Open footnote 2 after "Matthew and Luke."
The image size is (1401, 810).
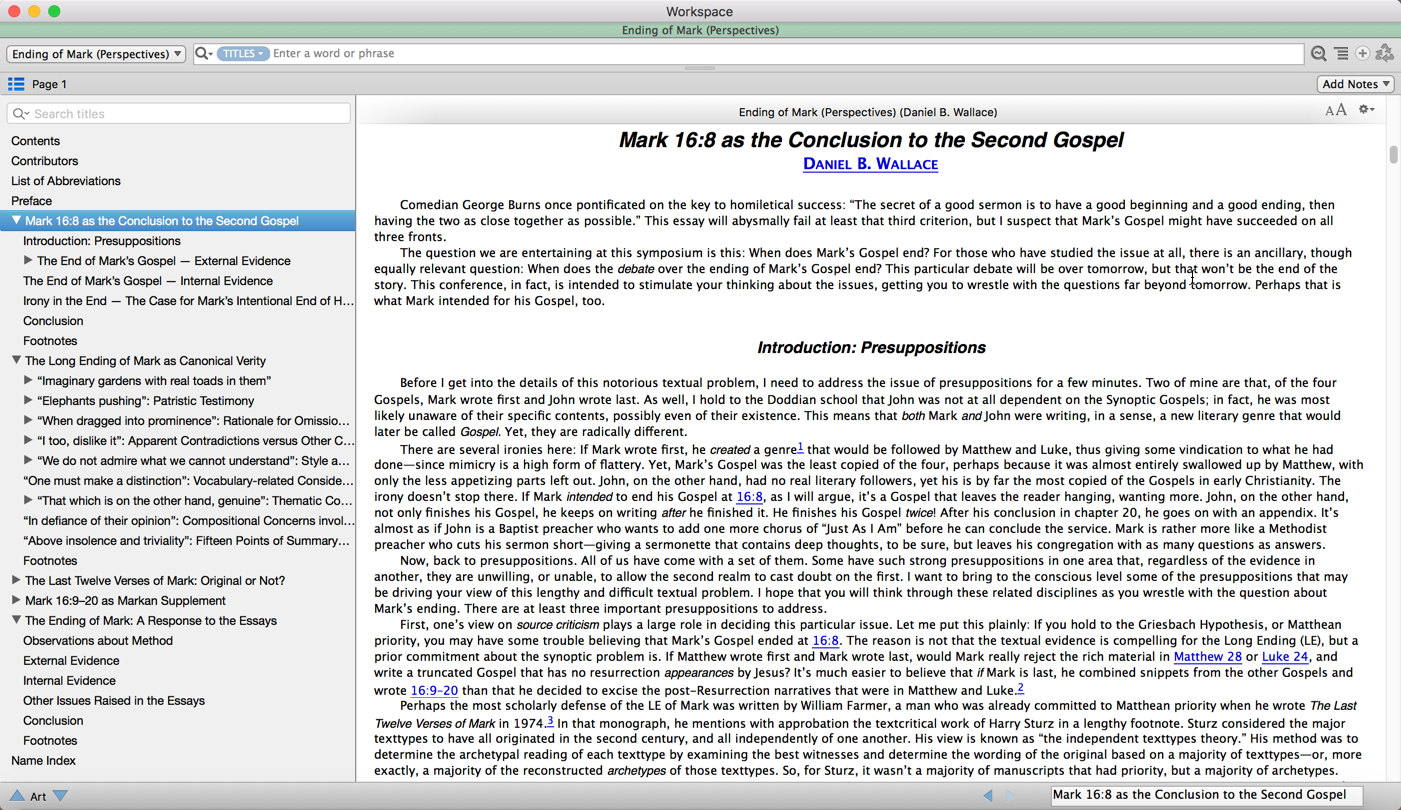[x=1020, y=688]
